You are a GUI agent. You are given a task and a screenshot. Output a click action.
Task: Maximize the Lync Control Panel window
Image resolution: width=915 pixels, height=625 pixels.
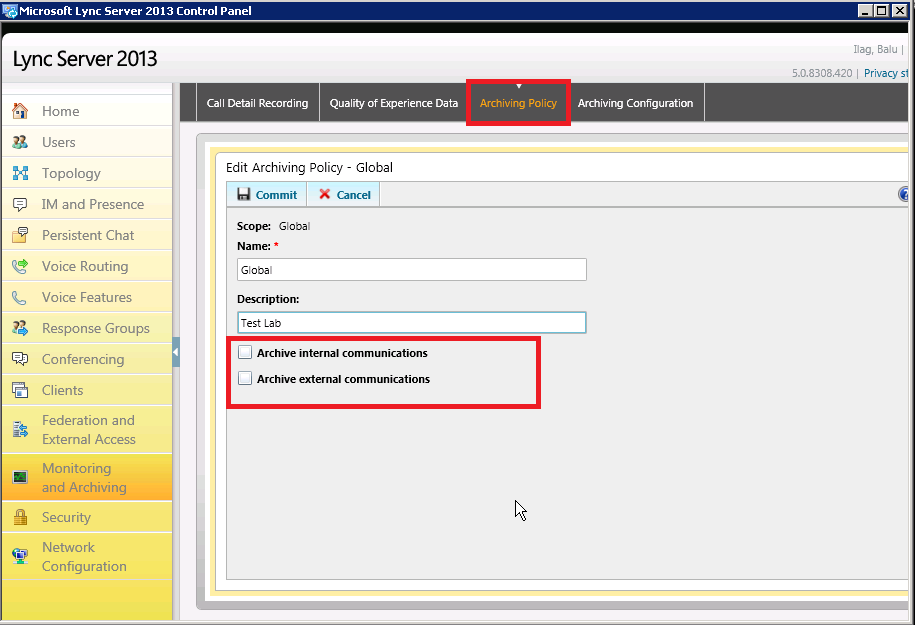pos(882,11)
